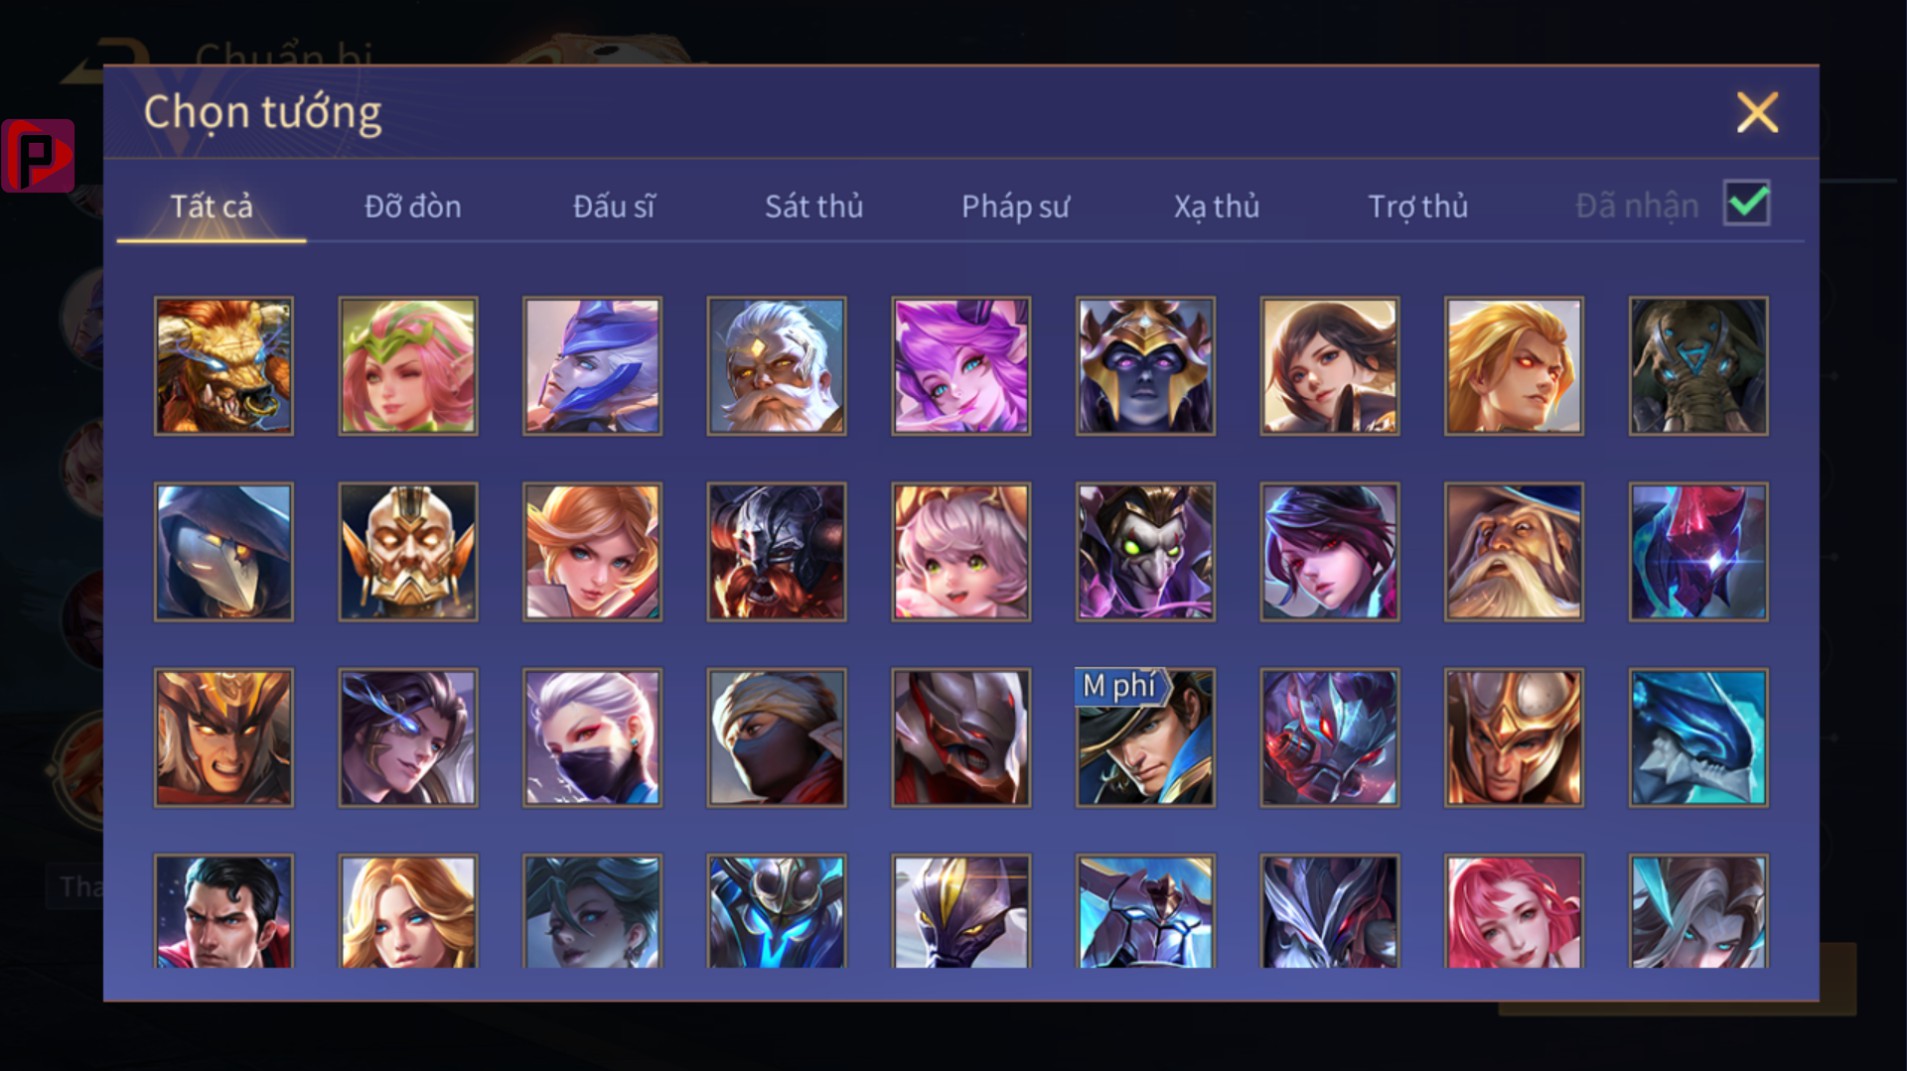Show the Xạ thủ hero category

[1216, 206]
